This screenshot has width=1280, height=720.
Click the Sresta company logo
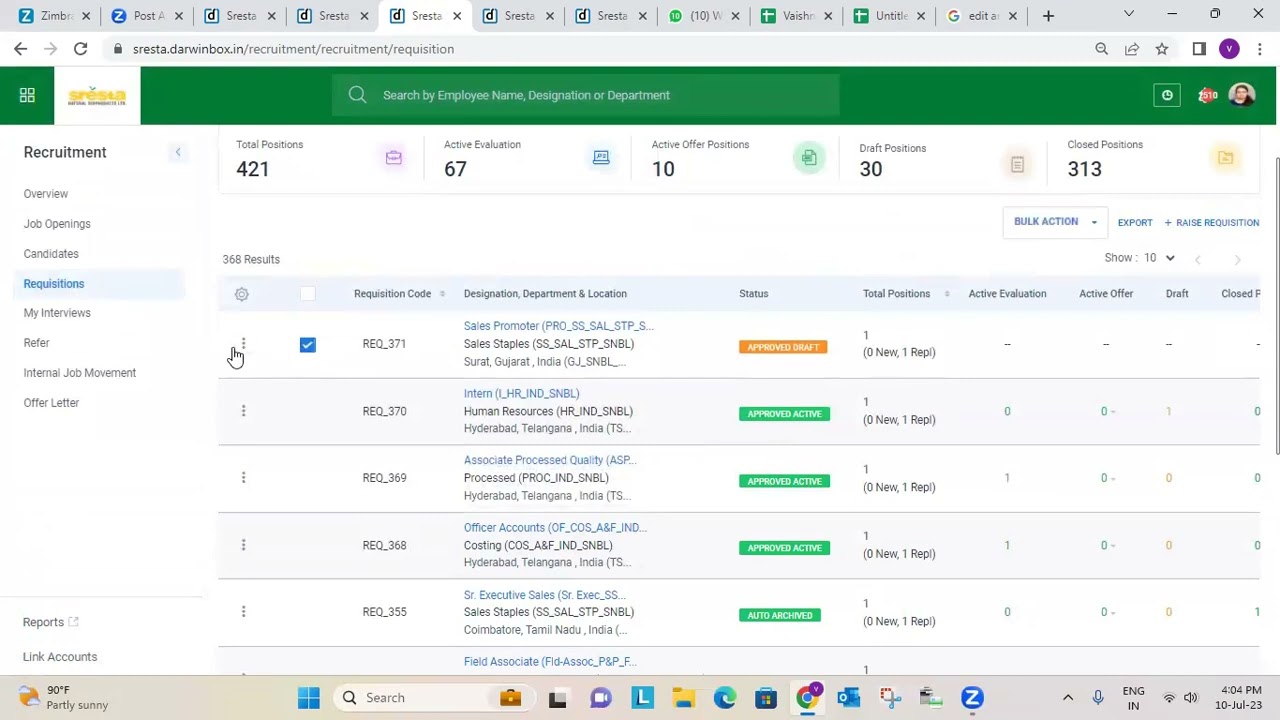click(x=97, y=96)
